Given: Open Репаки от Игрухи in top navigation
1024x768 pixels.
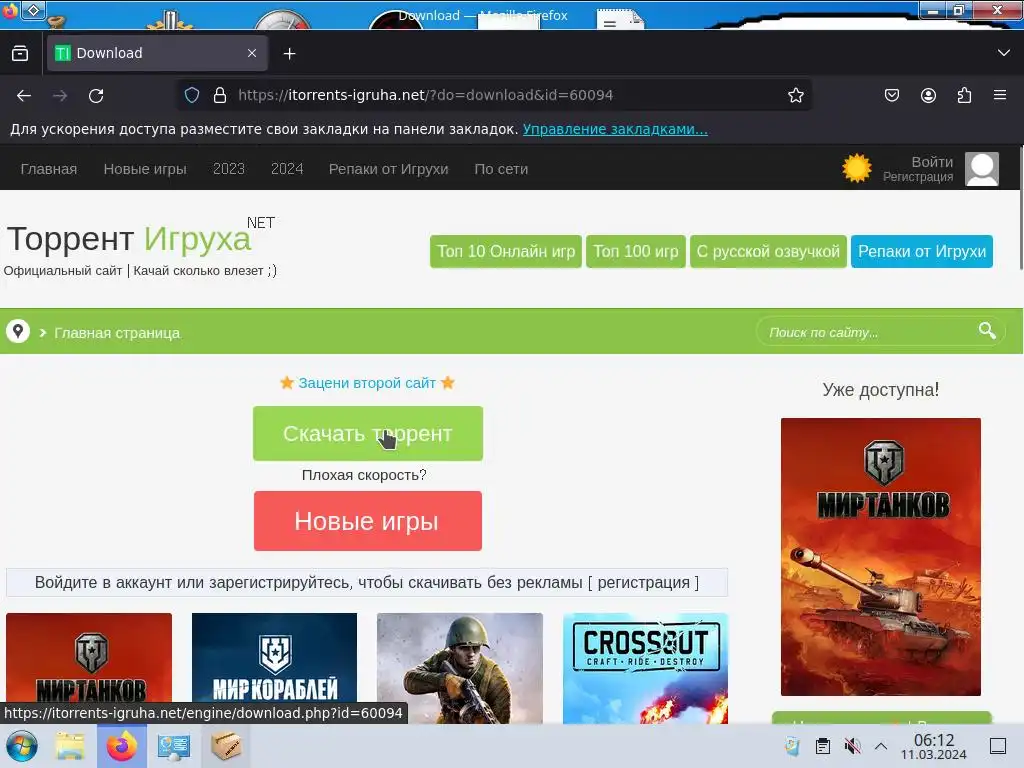Looking at the screenshot, I should pyautogui.click(x=389, y=169).
